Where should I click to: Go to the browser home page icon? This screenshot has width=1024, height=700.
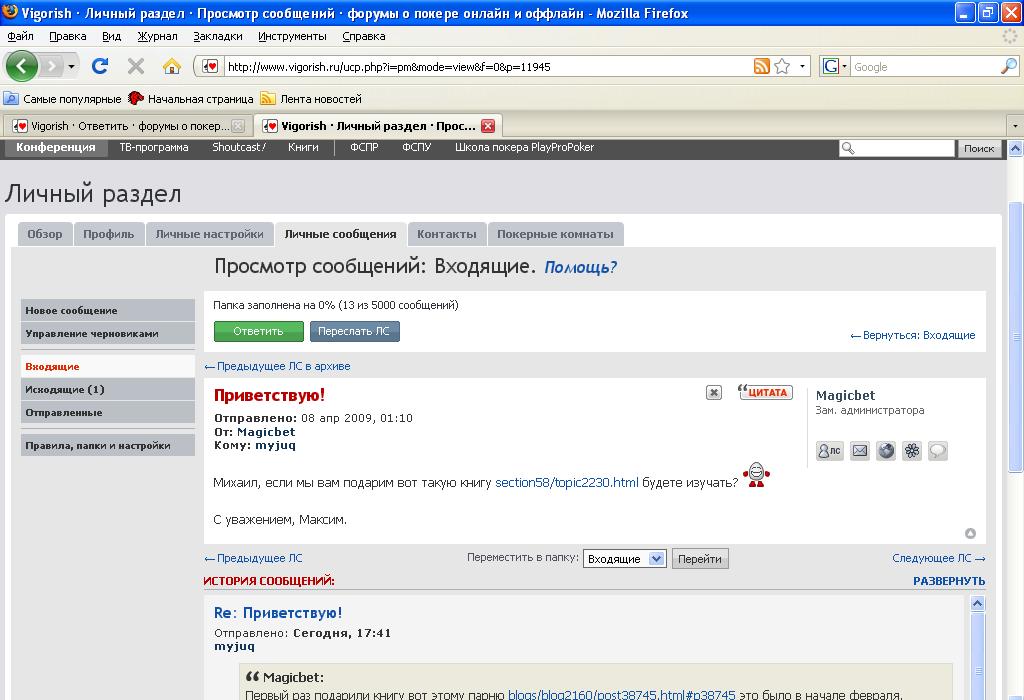(x=172, y=67)
